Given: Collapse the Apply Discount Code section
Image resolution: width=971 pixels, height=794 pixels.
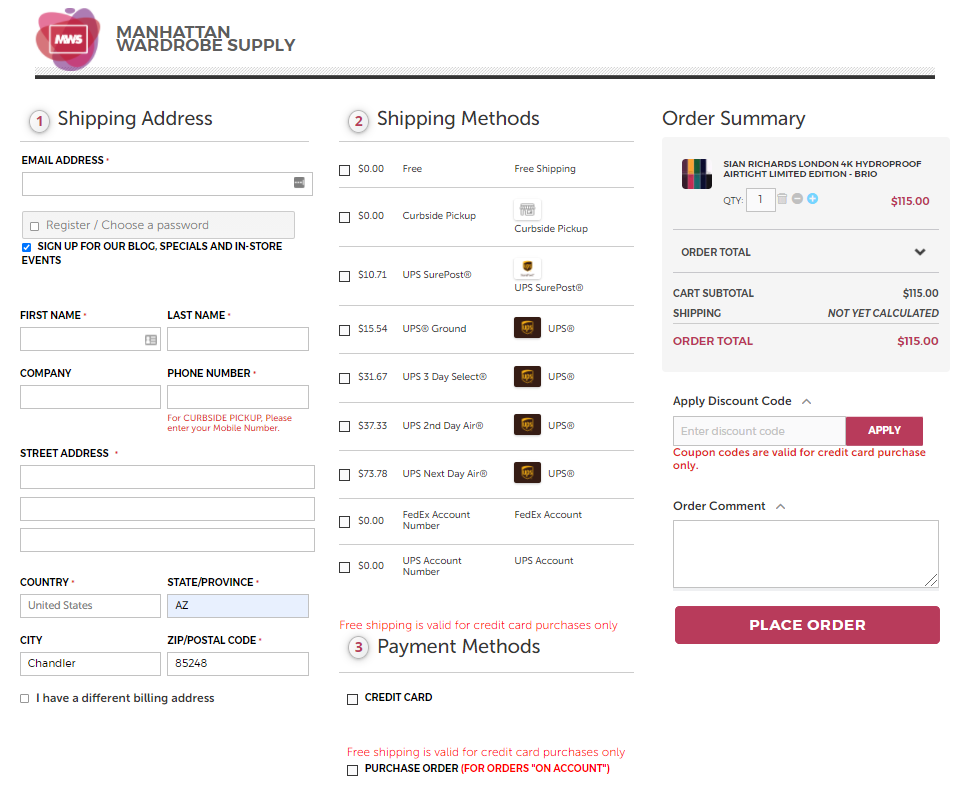Looking at the screenshot, I should (x=806, y=401).
